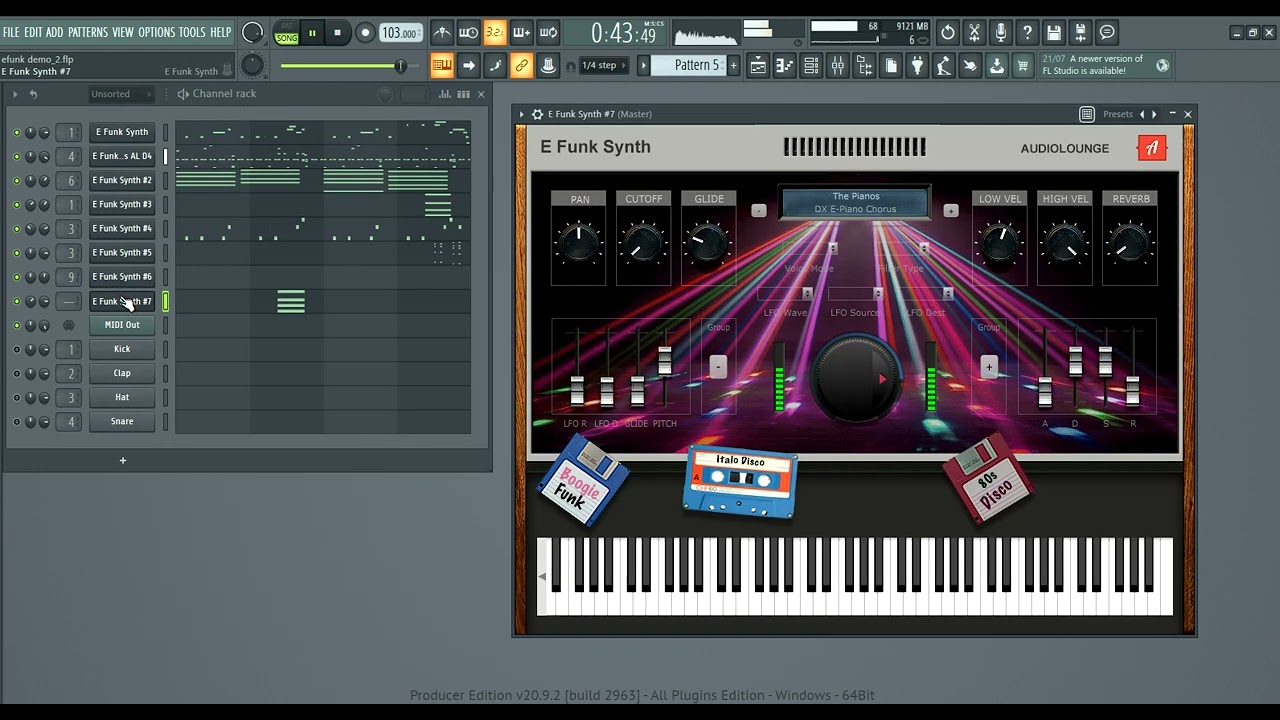Screen dimensions: 1280x720
Task: Click plus button beside preset display
Action: 951,210
